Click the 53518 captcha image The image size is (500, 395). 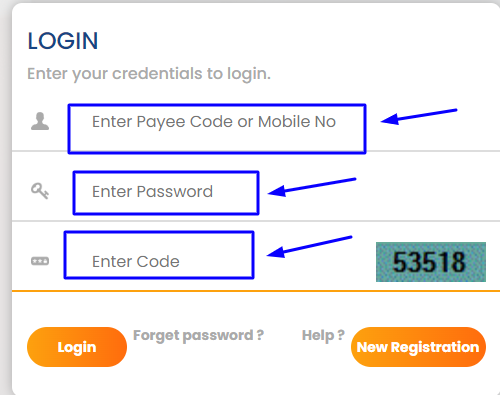click(x=431, y=262)
